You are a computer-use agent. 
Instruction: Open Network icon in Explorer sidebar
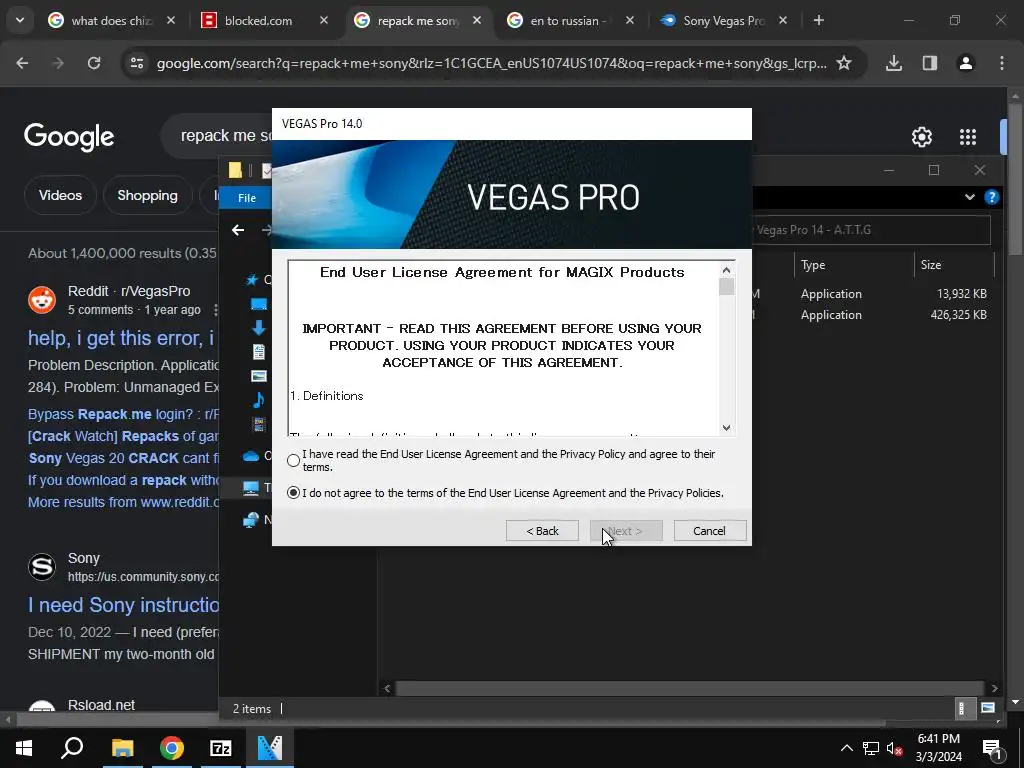(x=251, y=520)
